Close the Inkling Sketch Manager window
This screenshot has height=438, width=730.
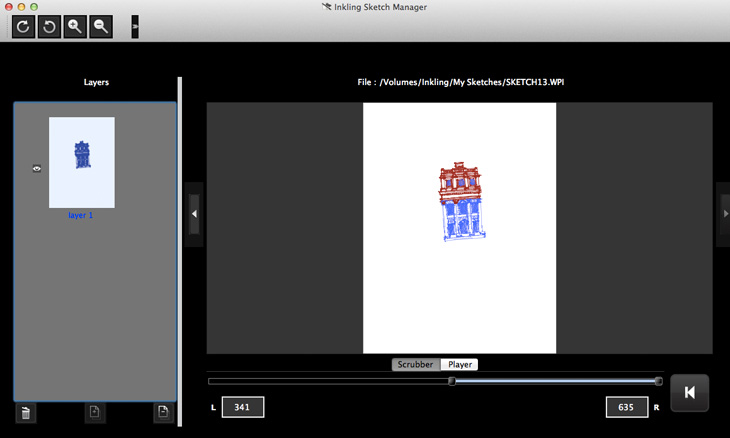tap(9, 7)
